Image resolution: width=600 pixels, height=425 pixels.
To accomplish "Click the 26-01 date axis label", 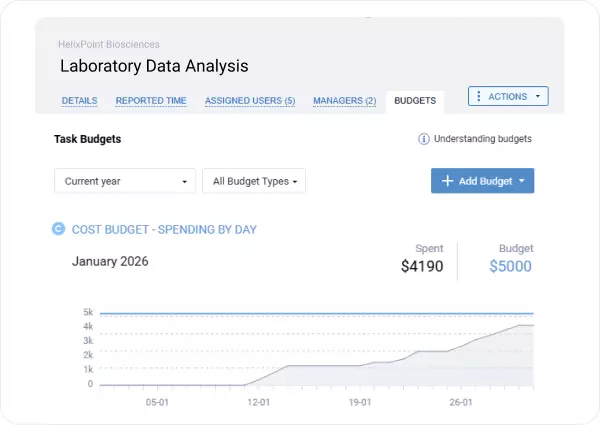I will [461, 402].
